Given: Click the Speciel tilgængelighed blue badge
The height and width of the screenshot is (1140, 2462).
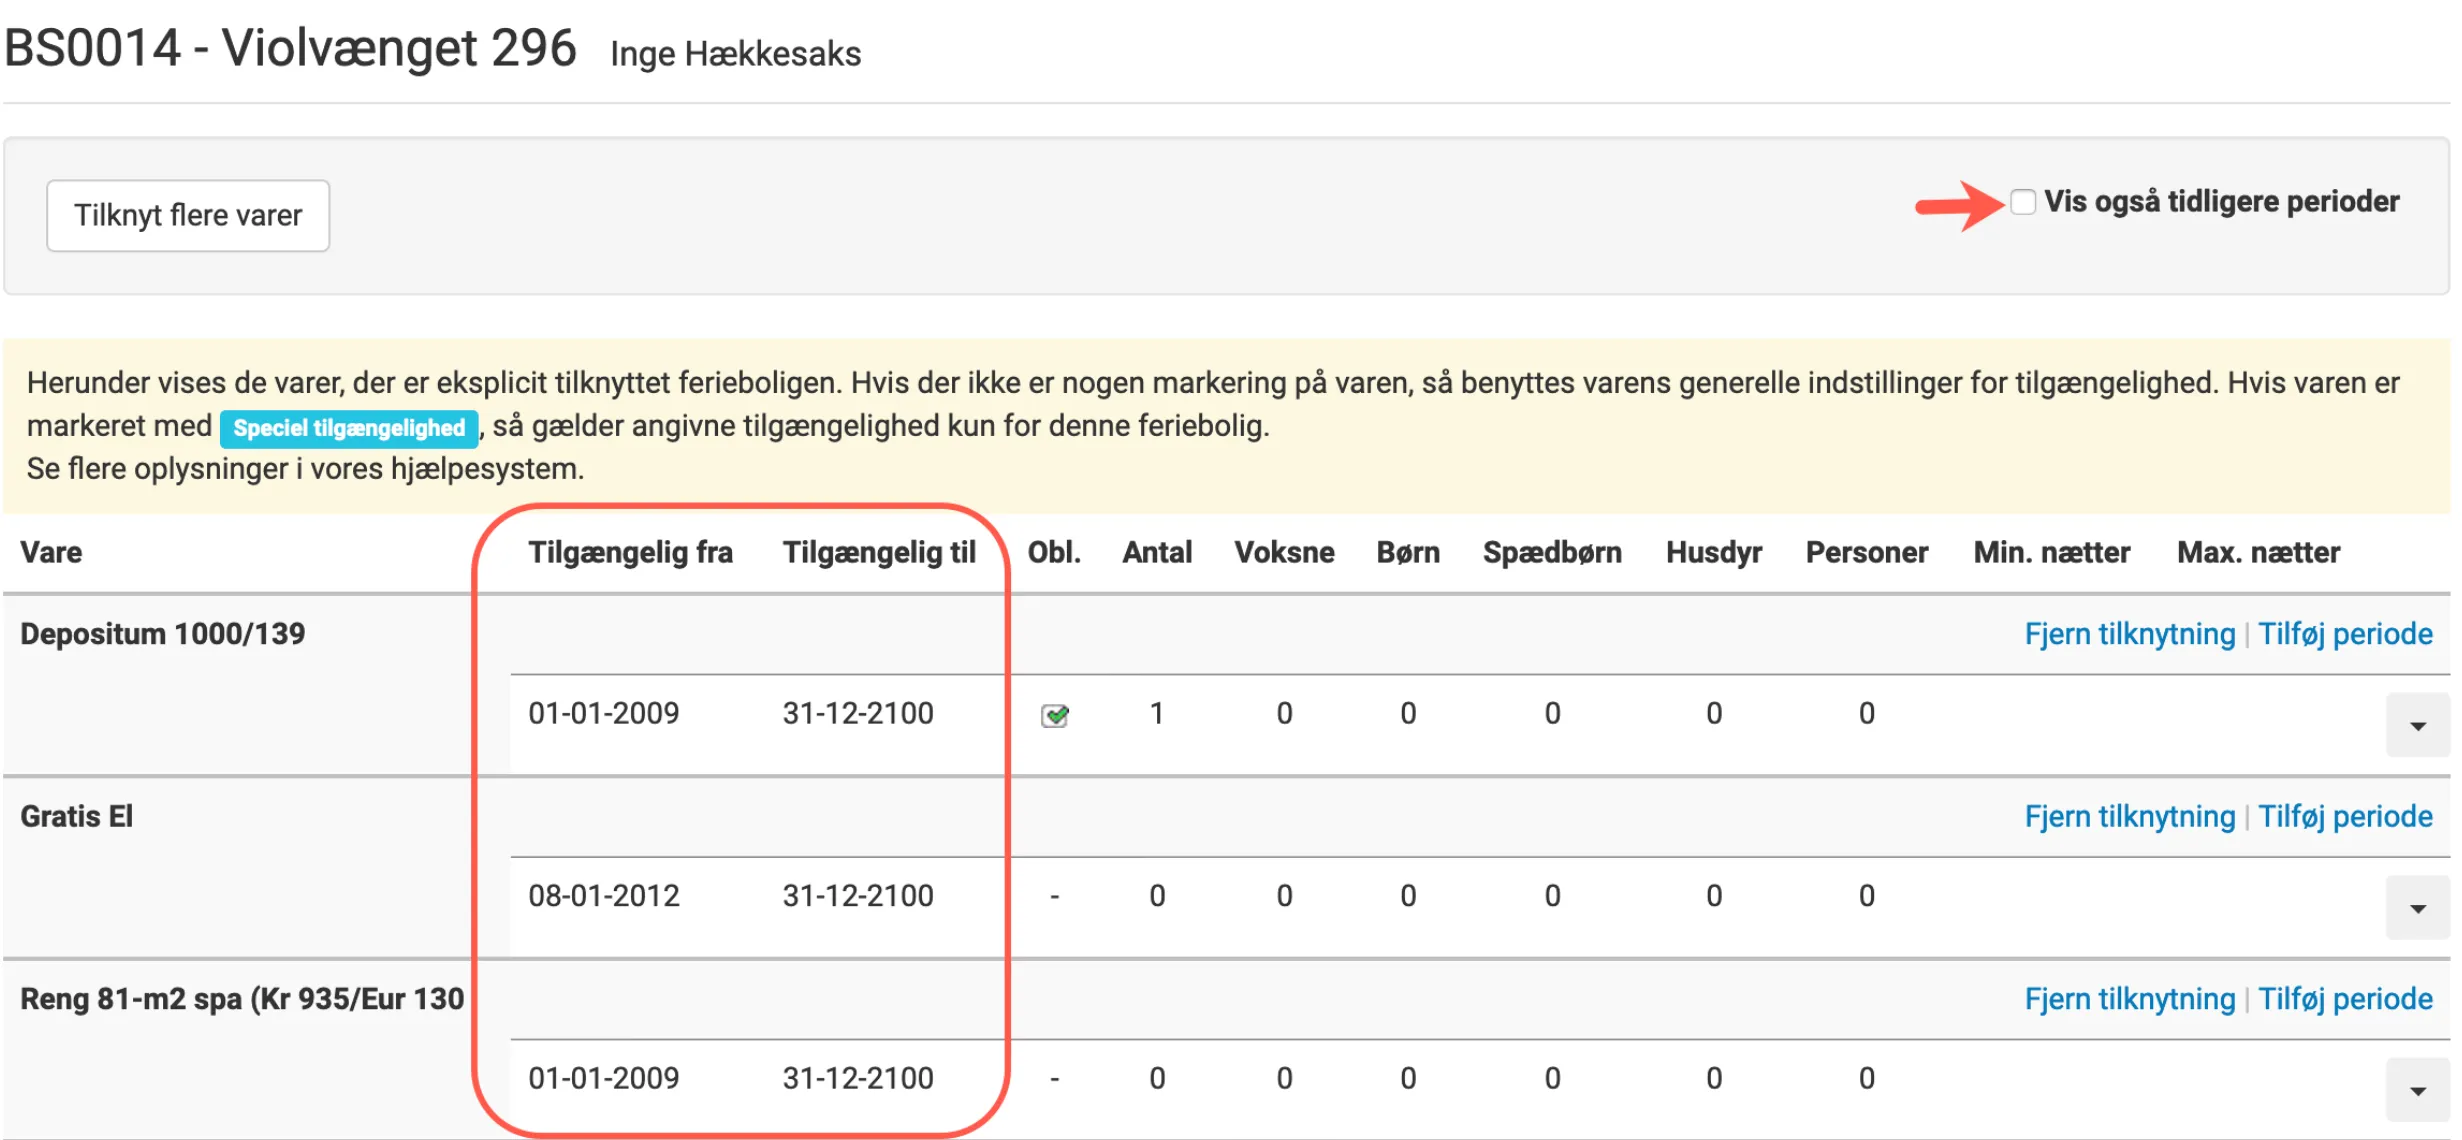Looking at the screenshot, I should 349,428.
